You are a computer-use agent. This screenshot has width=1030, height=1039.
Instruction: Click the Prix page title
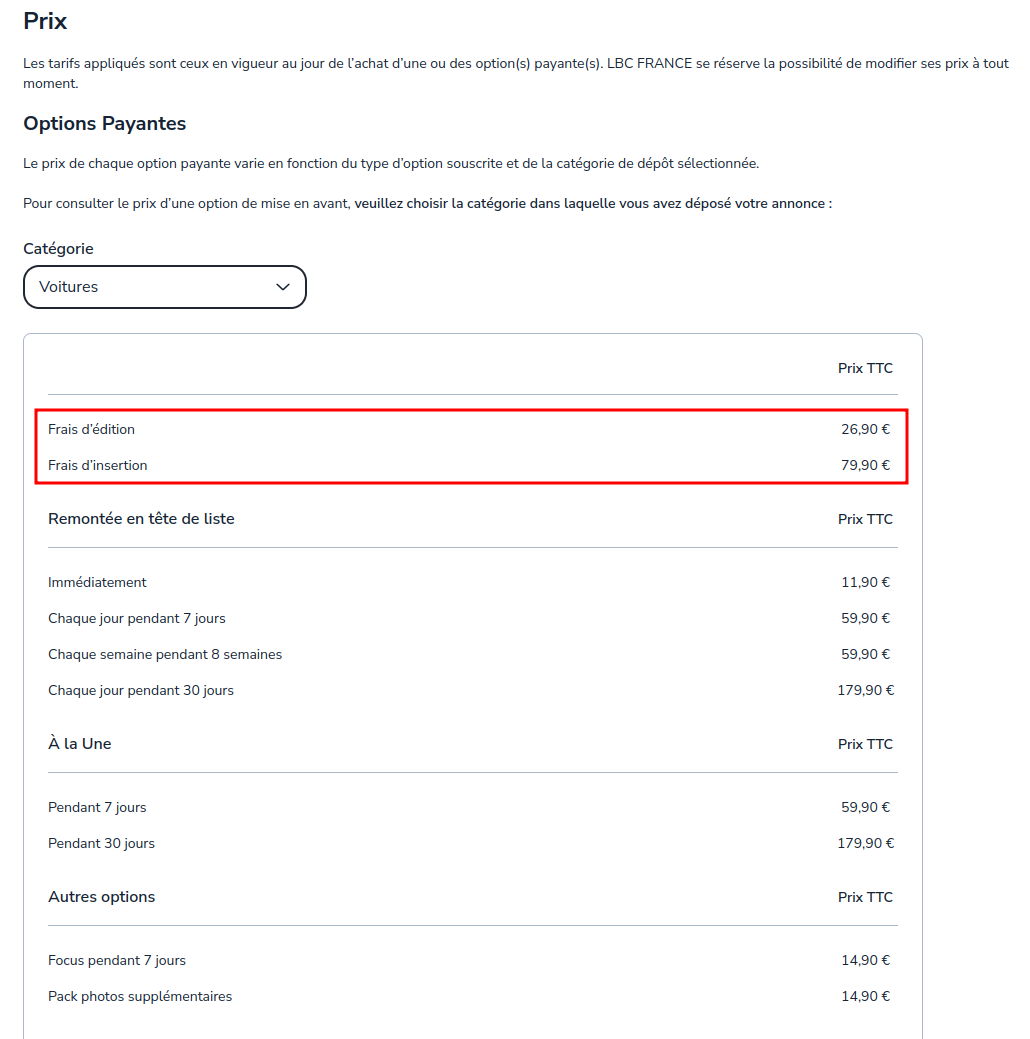point(45,21)
